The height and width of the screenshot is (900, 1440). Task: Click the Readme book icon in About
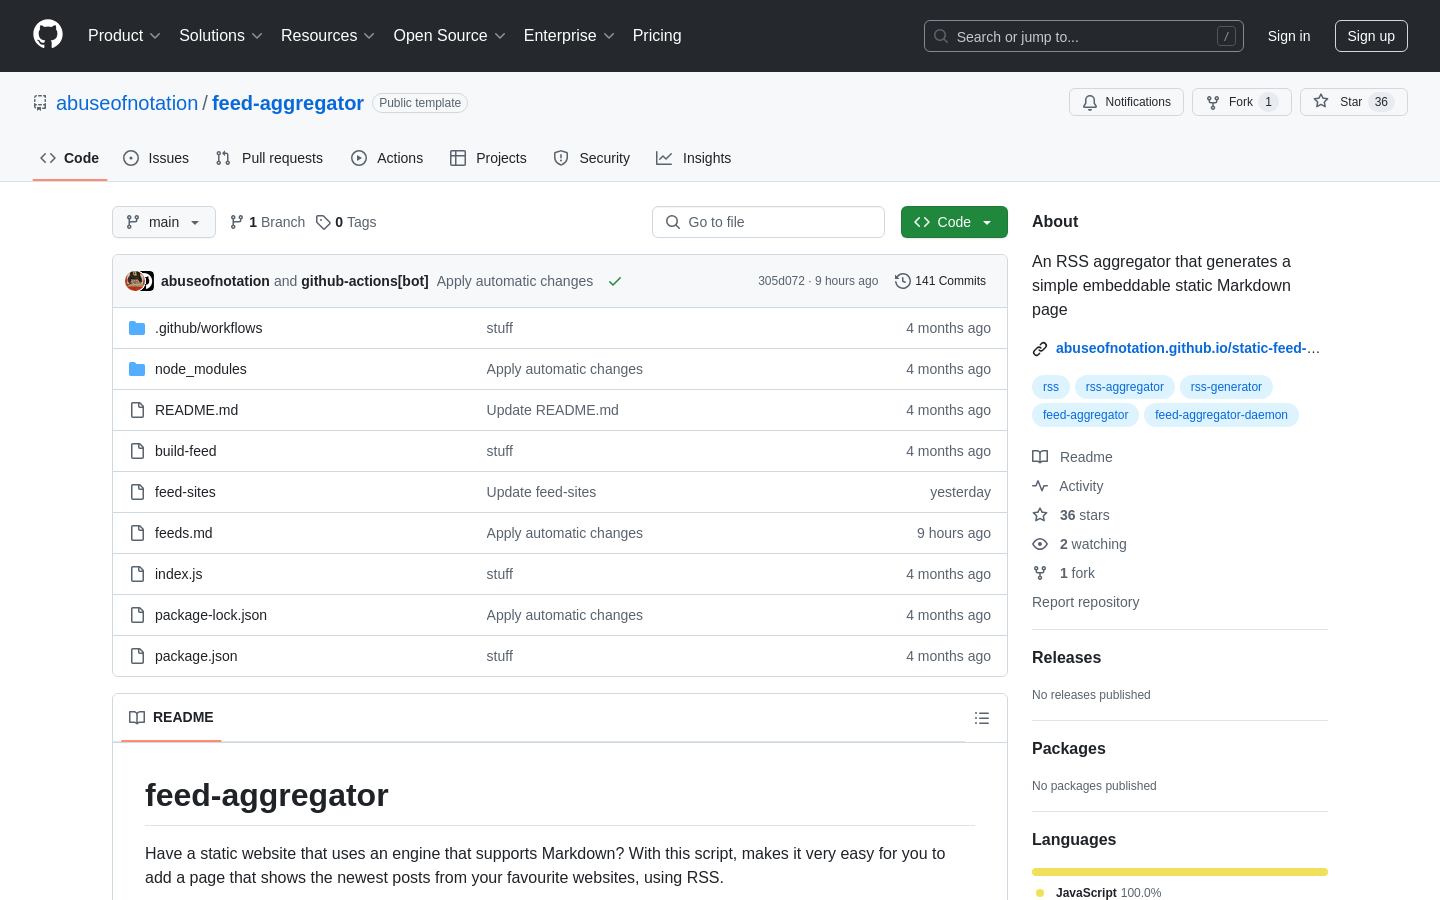point(1040,457)
